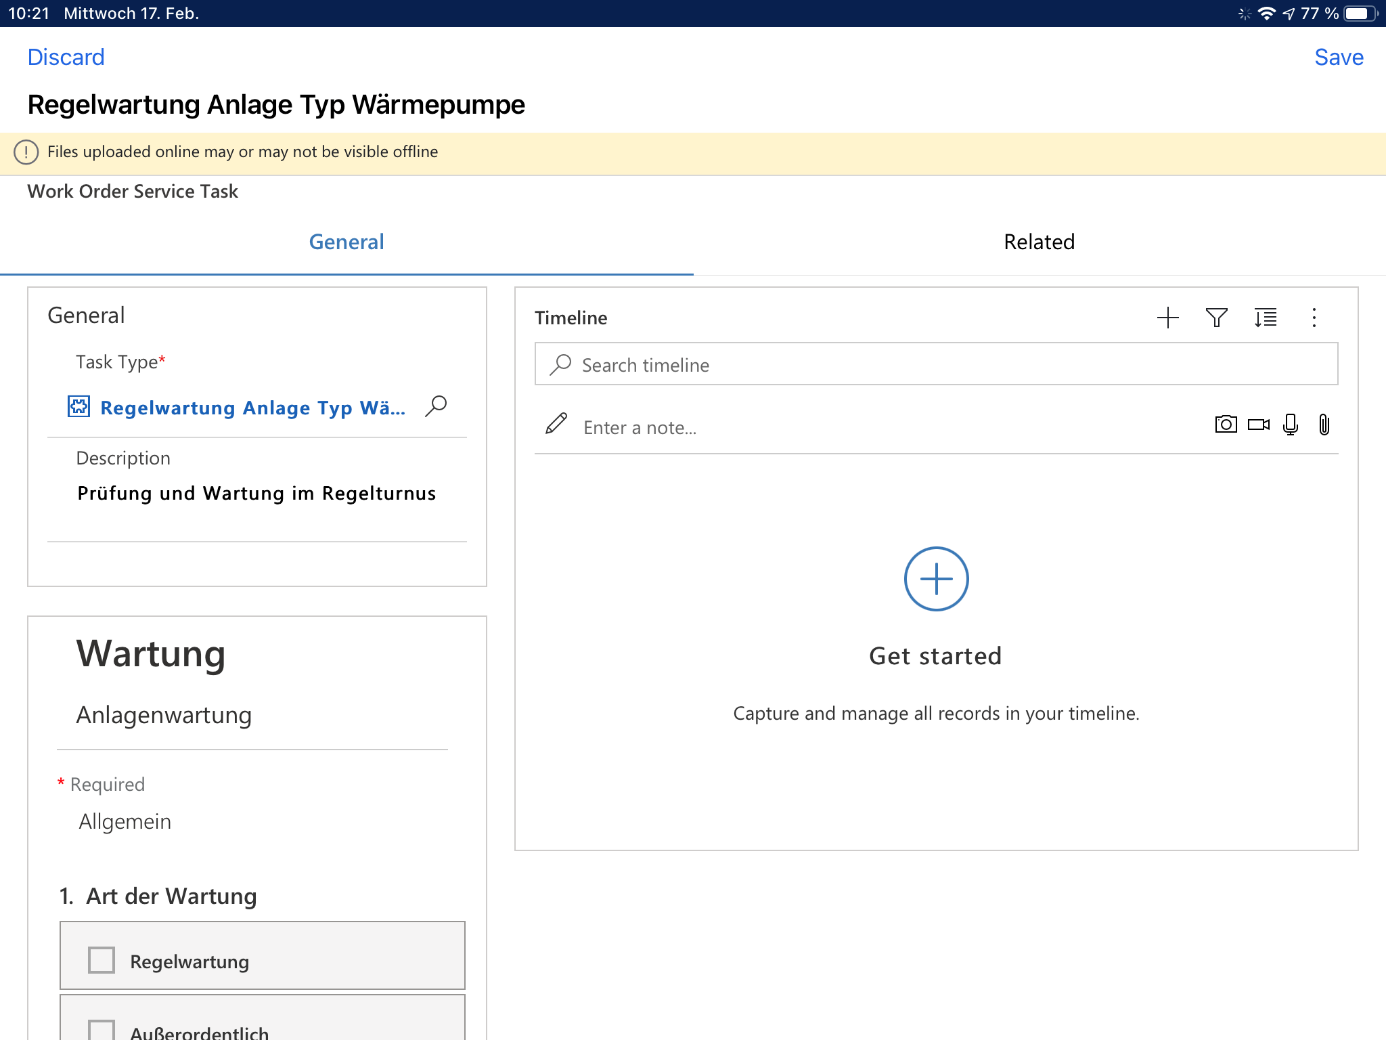Screen dimensions: 1386x1040
Task: Edit the Description field text
Action: (257, 494)
